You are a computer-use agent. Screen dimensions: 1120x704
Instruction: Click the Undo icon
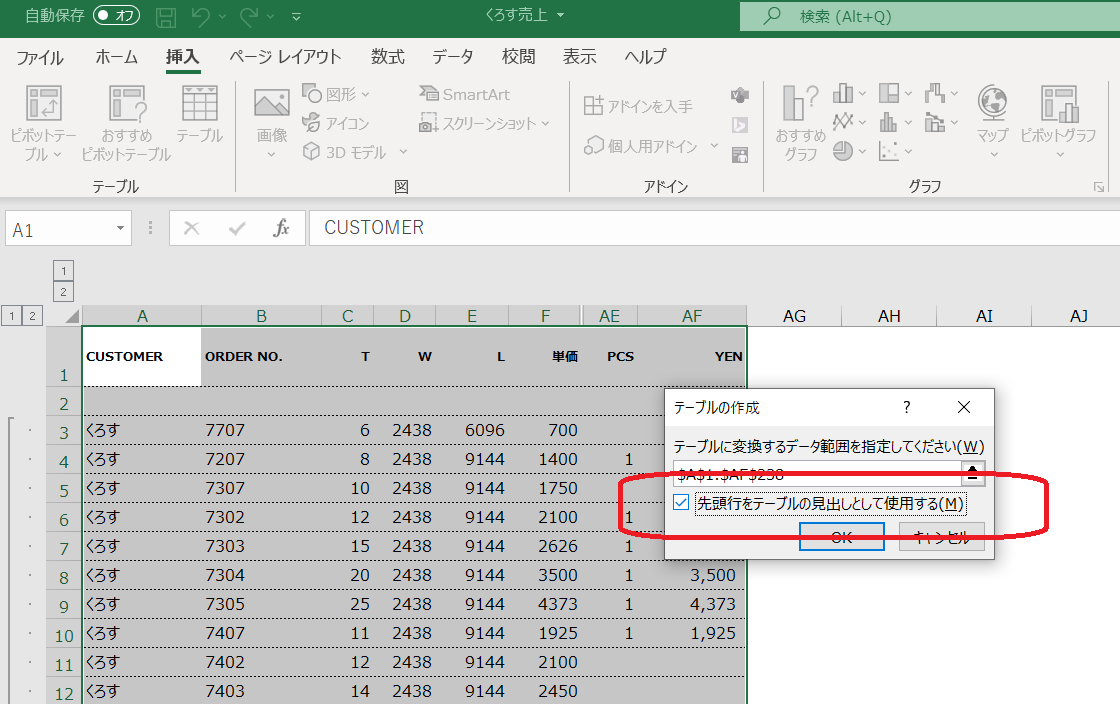[x=201, y=16]
